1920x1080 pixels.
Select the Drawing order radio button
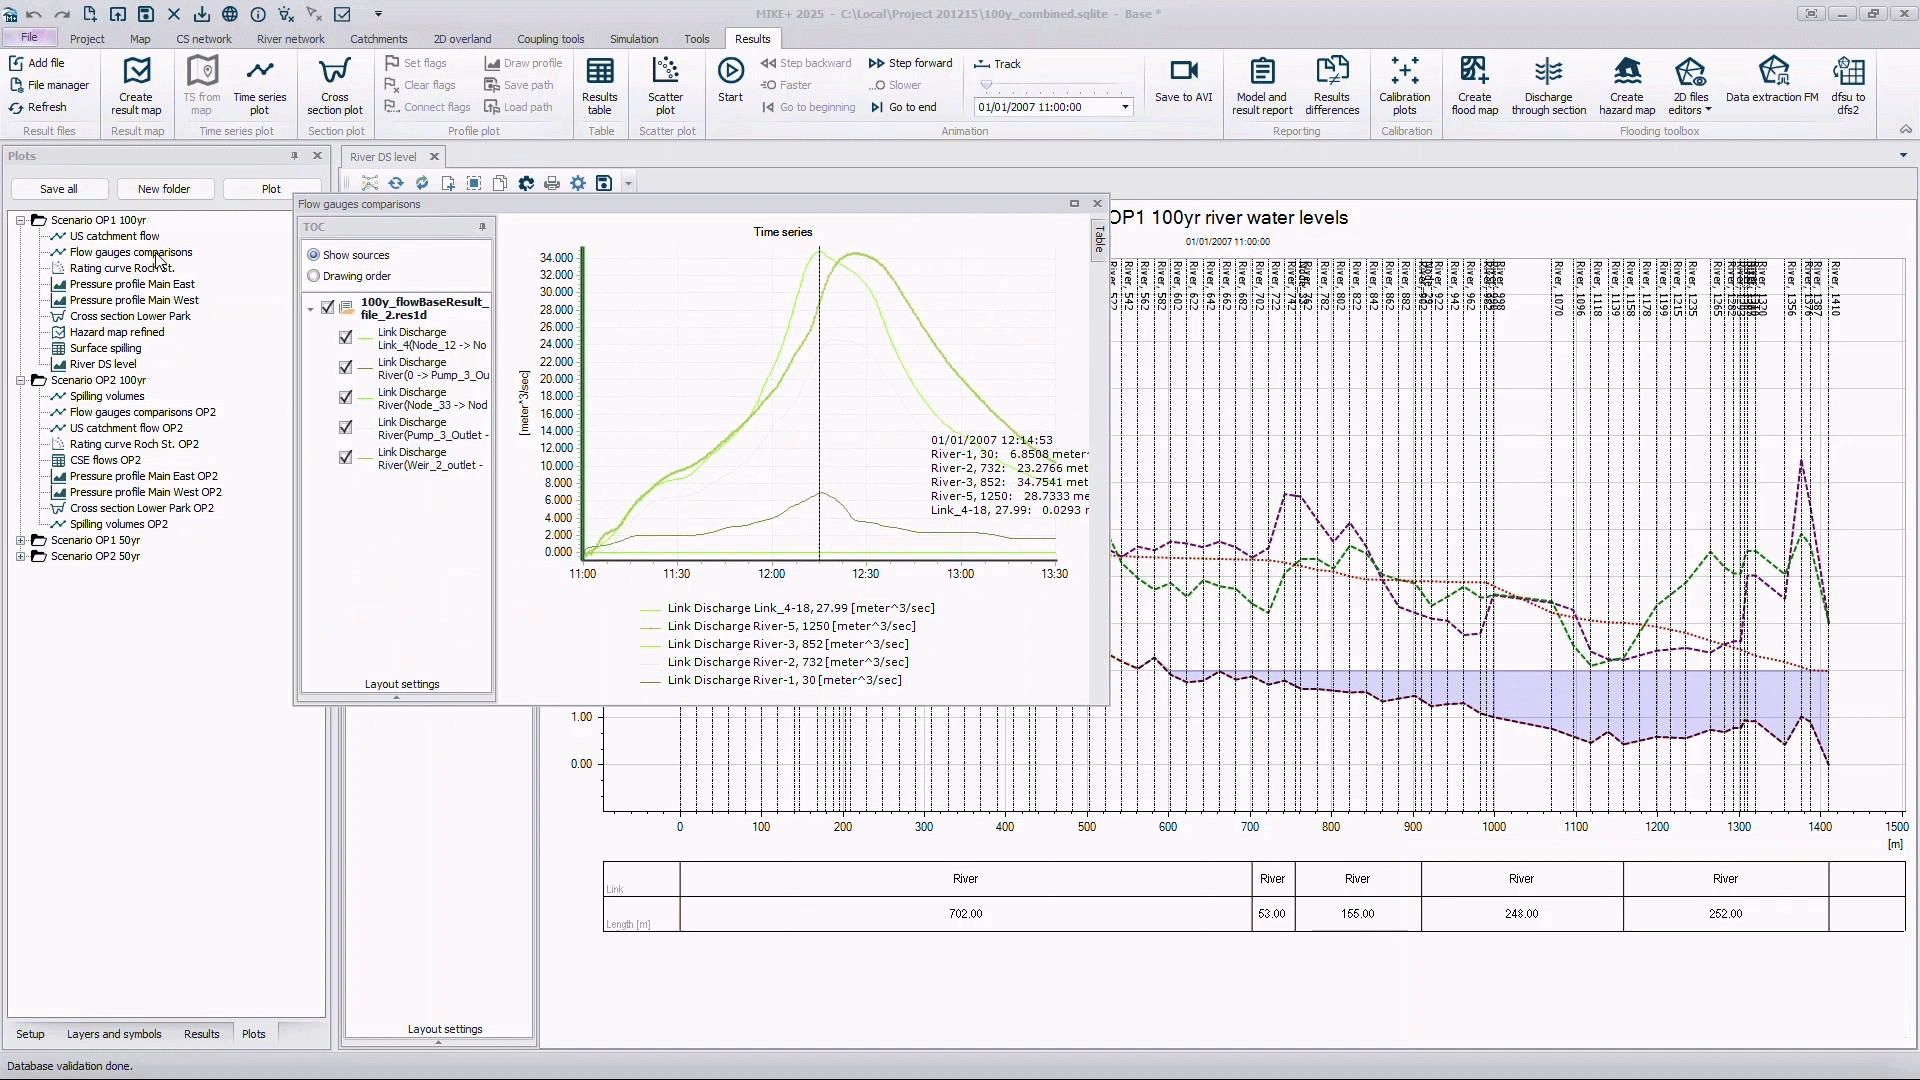[x=314, y=276]
